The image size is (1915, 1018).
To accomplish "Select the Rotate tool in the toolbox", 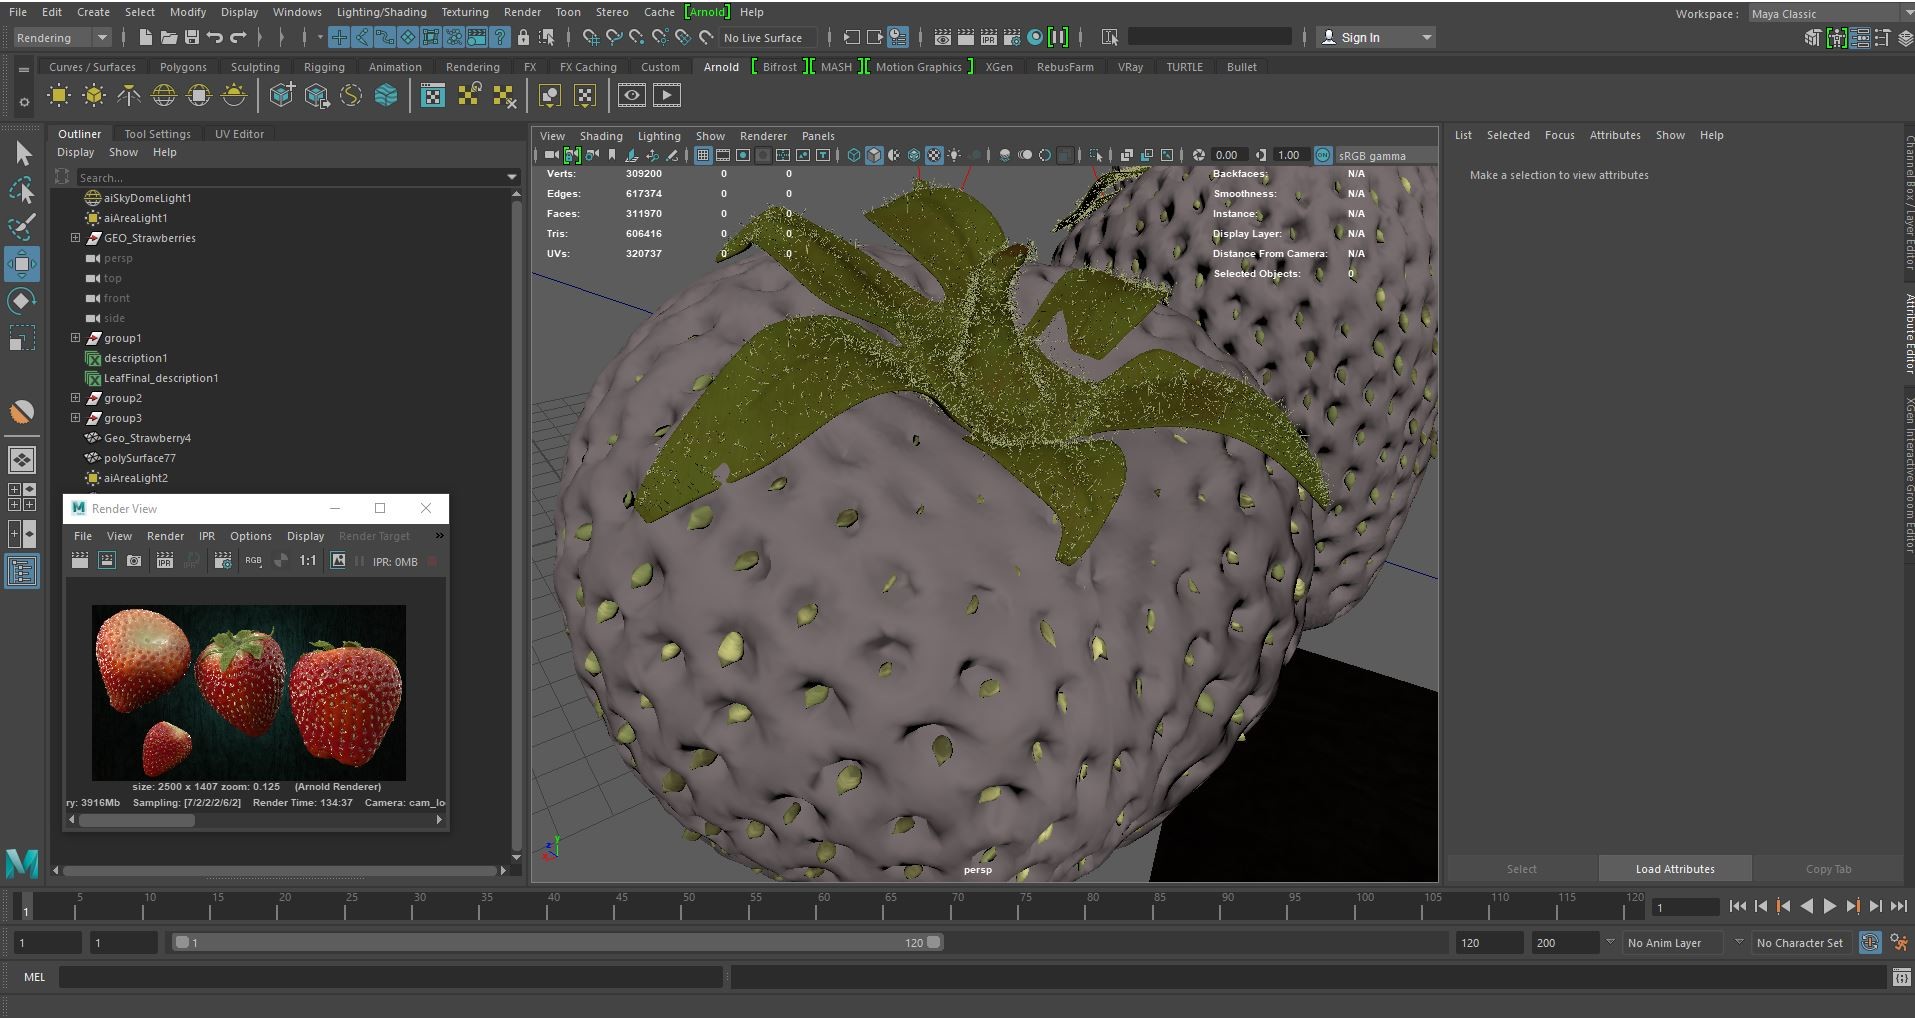I will tap(22, 301).
